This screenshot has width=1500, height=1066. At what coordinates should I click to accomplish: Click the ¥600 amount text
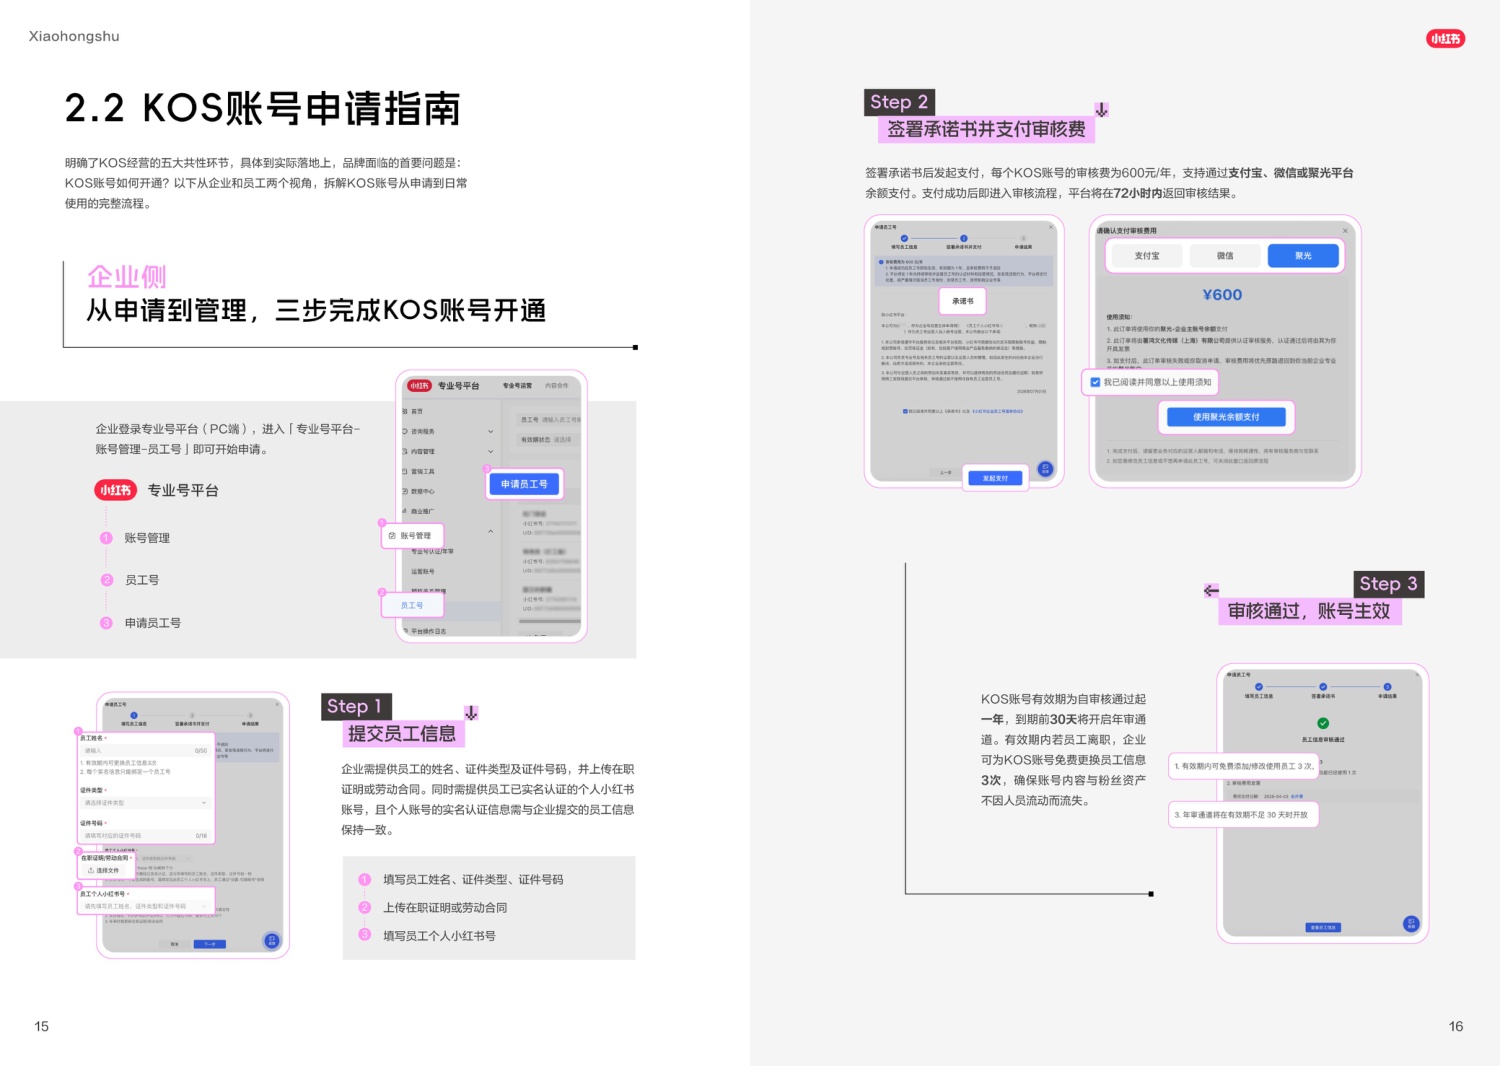click(x=1222, y=295)
